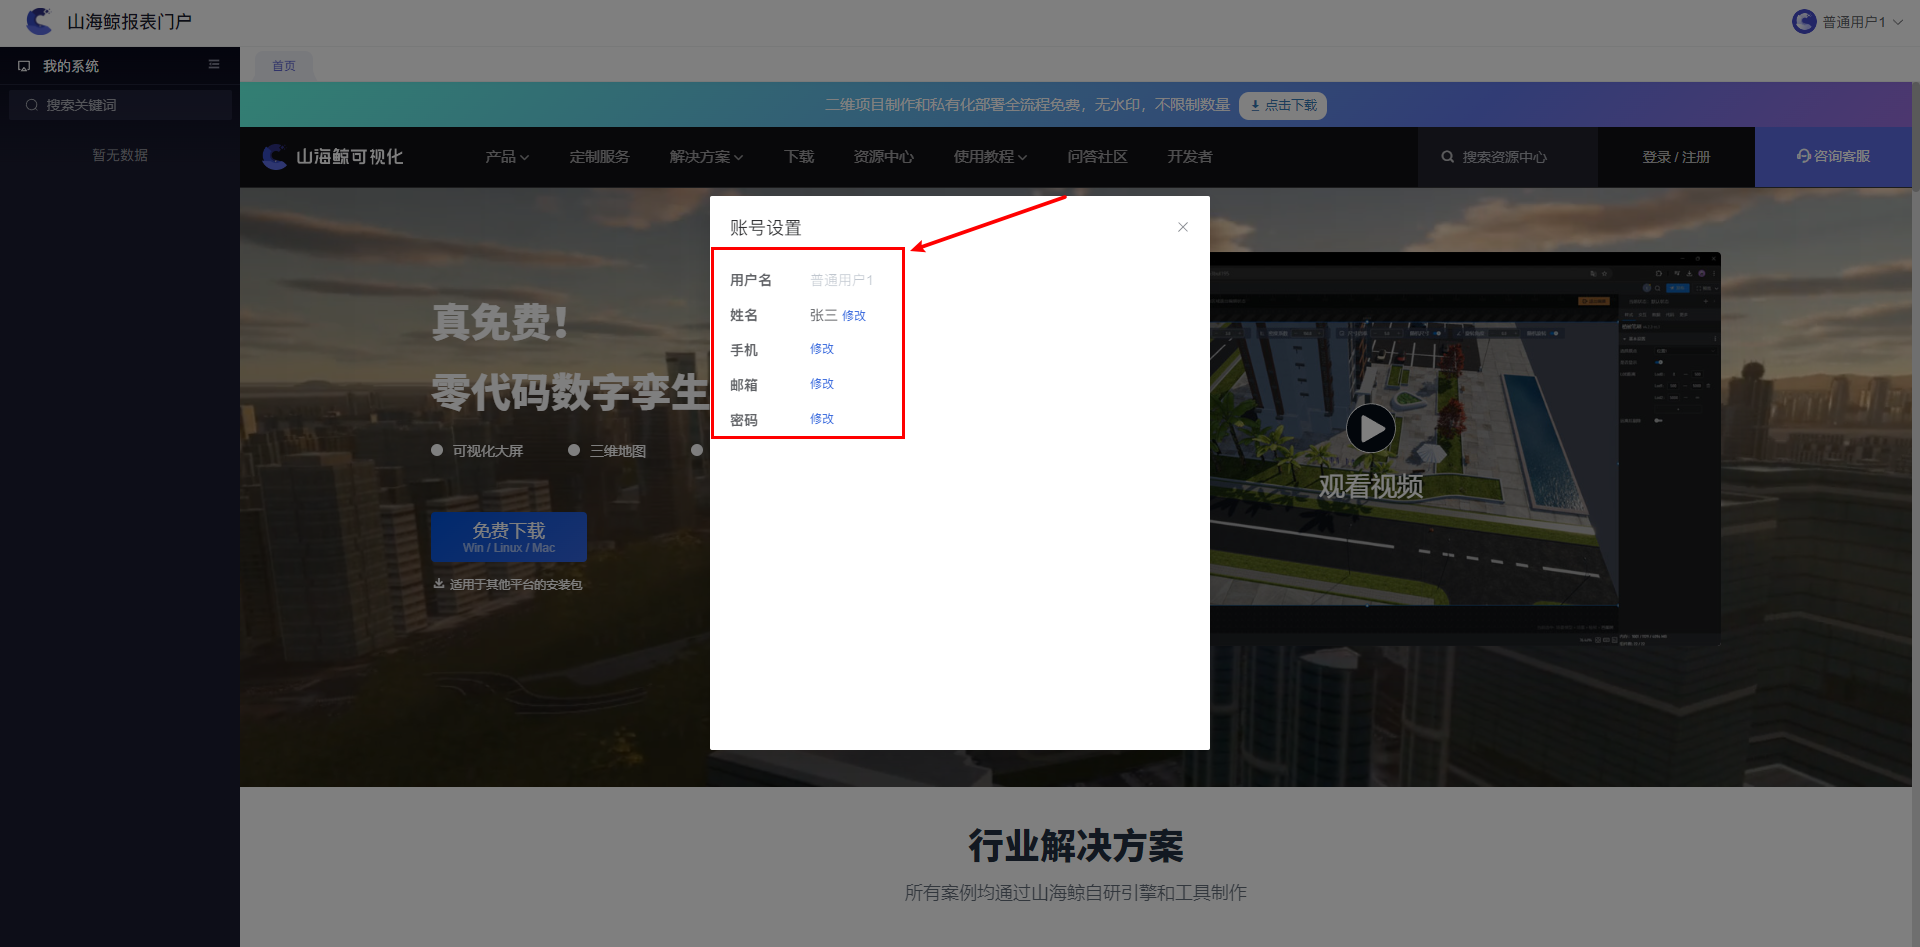Open the 使用教程 dropdown menu
The height and width of the screenshot is (947, 1920).
pyautogui.click(x=990, y=157)
